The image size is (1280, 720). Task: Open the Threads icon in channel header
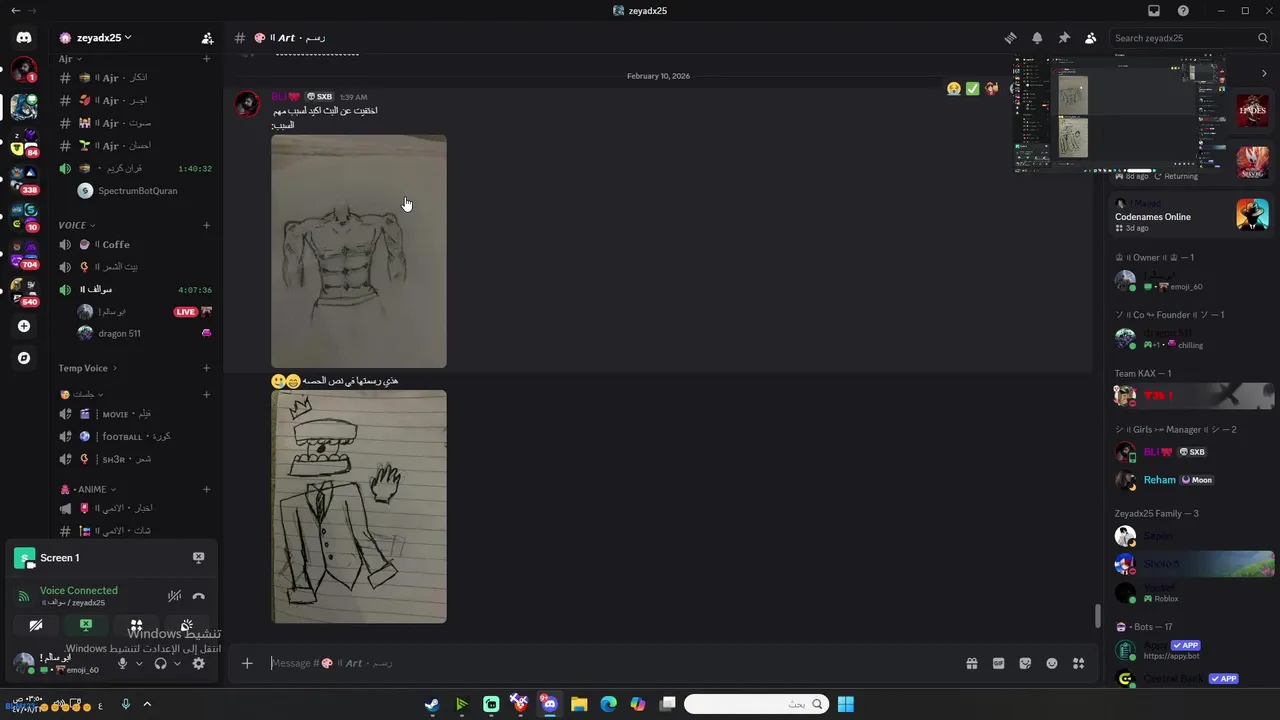[x=1010, y=38]
